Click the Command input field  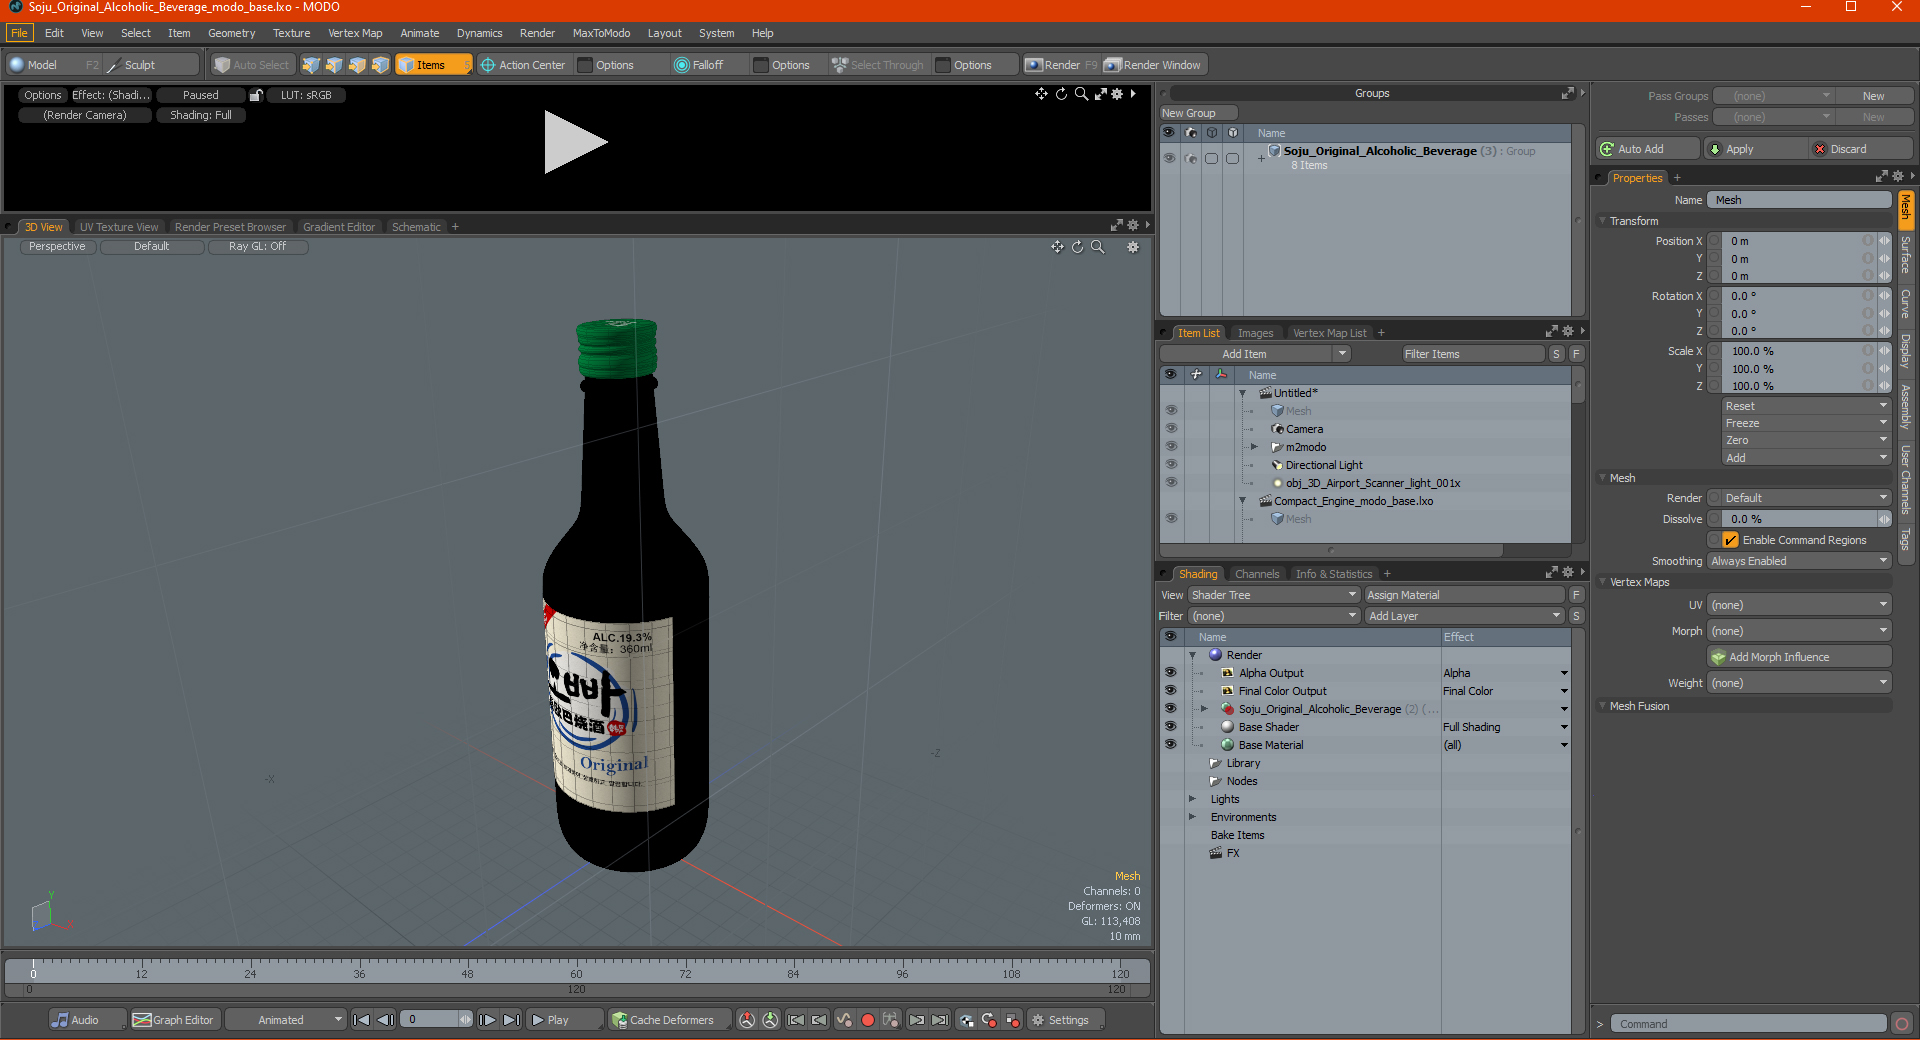pos(1748,1024)
